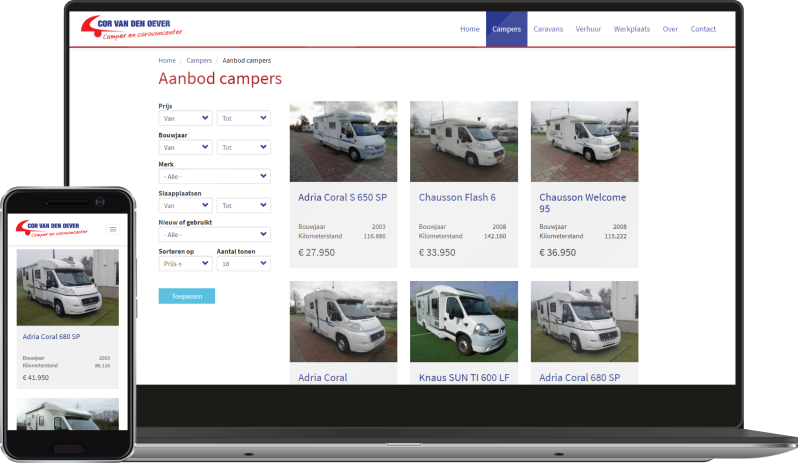Viewport: 798px width, 463px height.
Task: Open Knaus SUN TI 600 LF photo
Action: 464,322
